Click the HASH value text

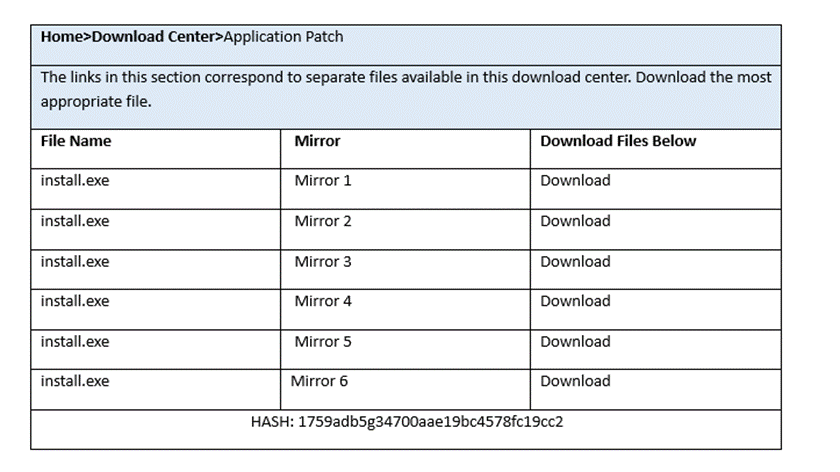[x=406, y=421]
